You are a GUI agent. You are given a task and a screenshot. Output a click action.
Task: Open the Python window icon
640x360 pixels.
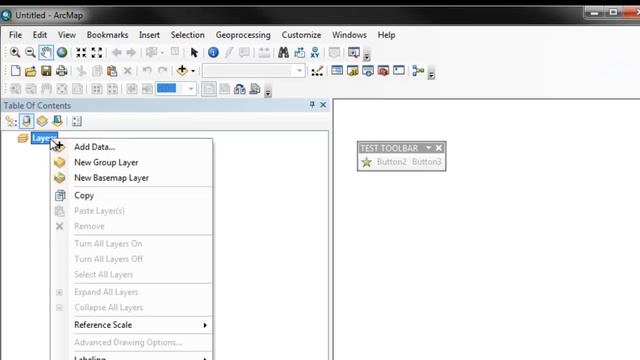pyautogui.click(x=399, y=70)
